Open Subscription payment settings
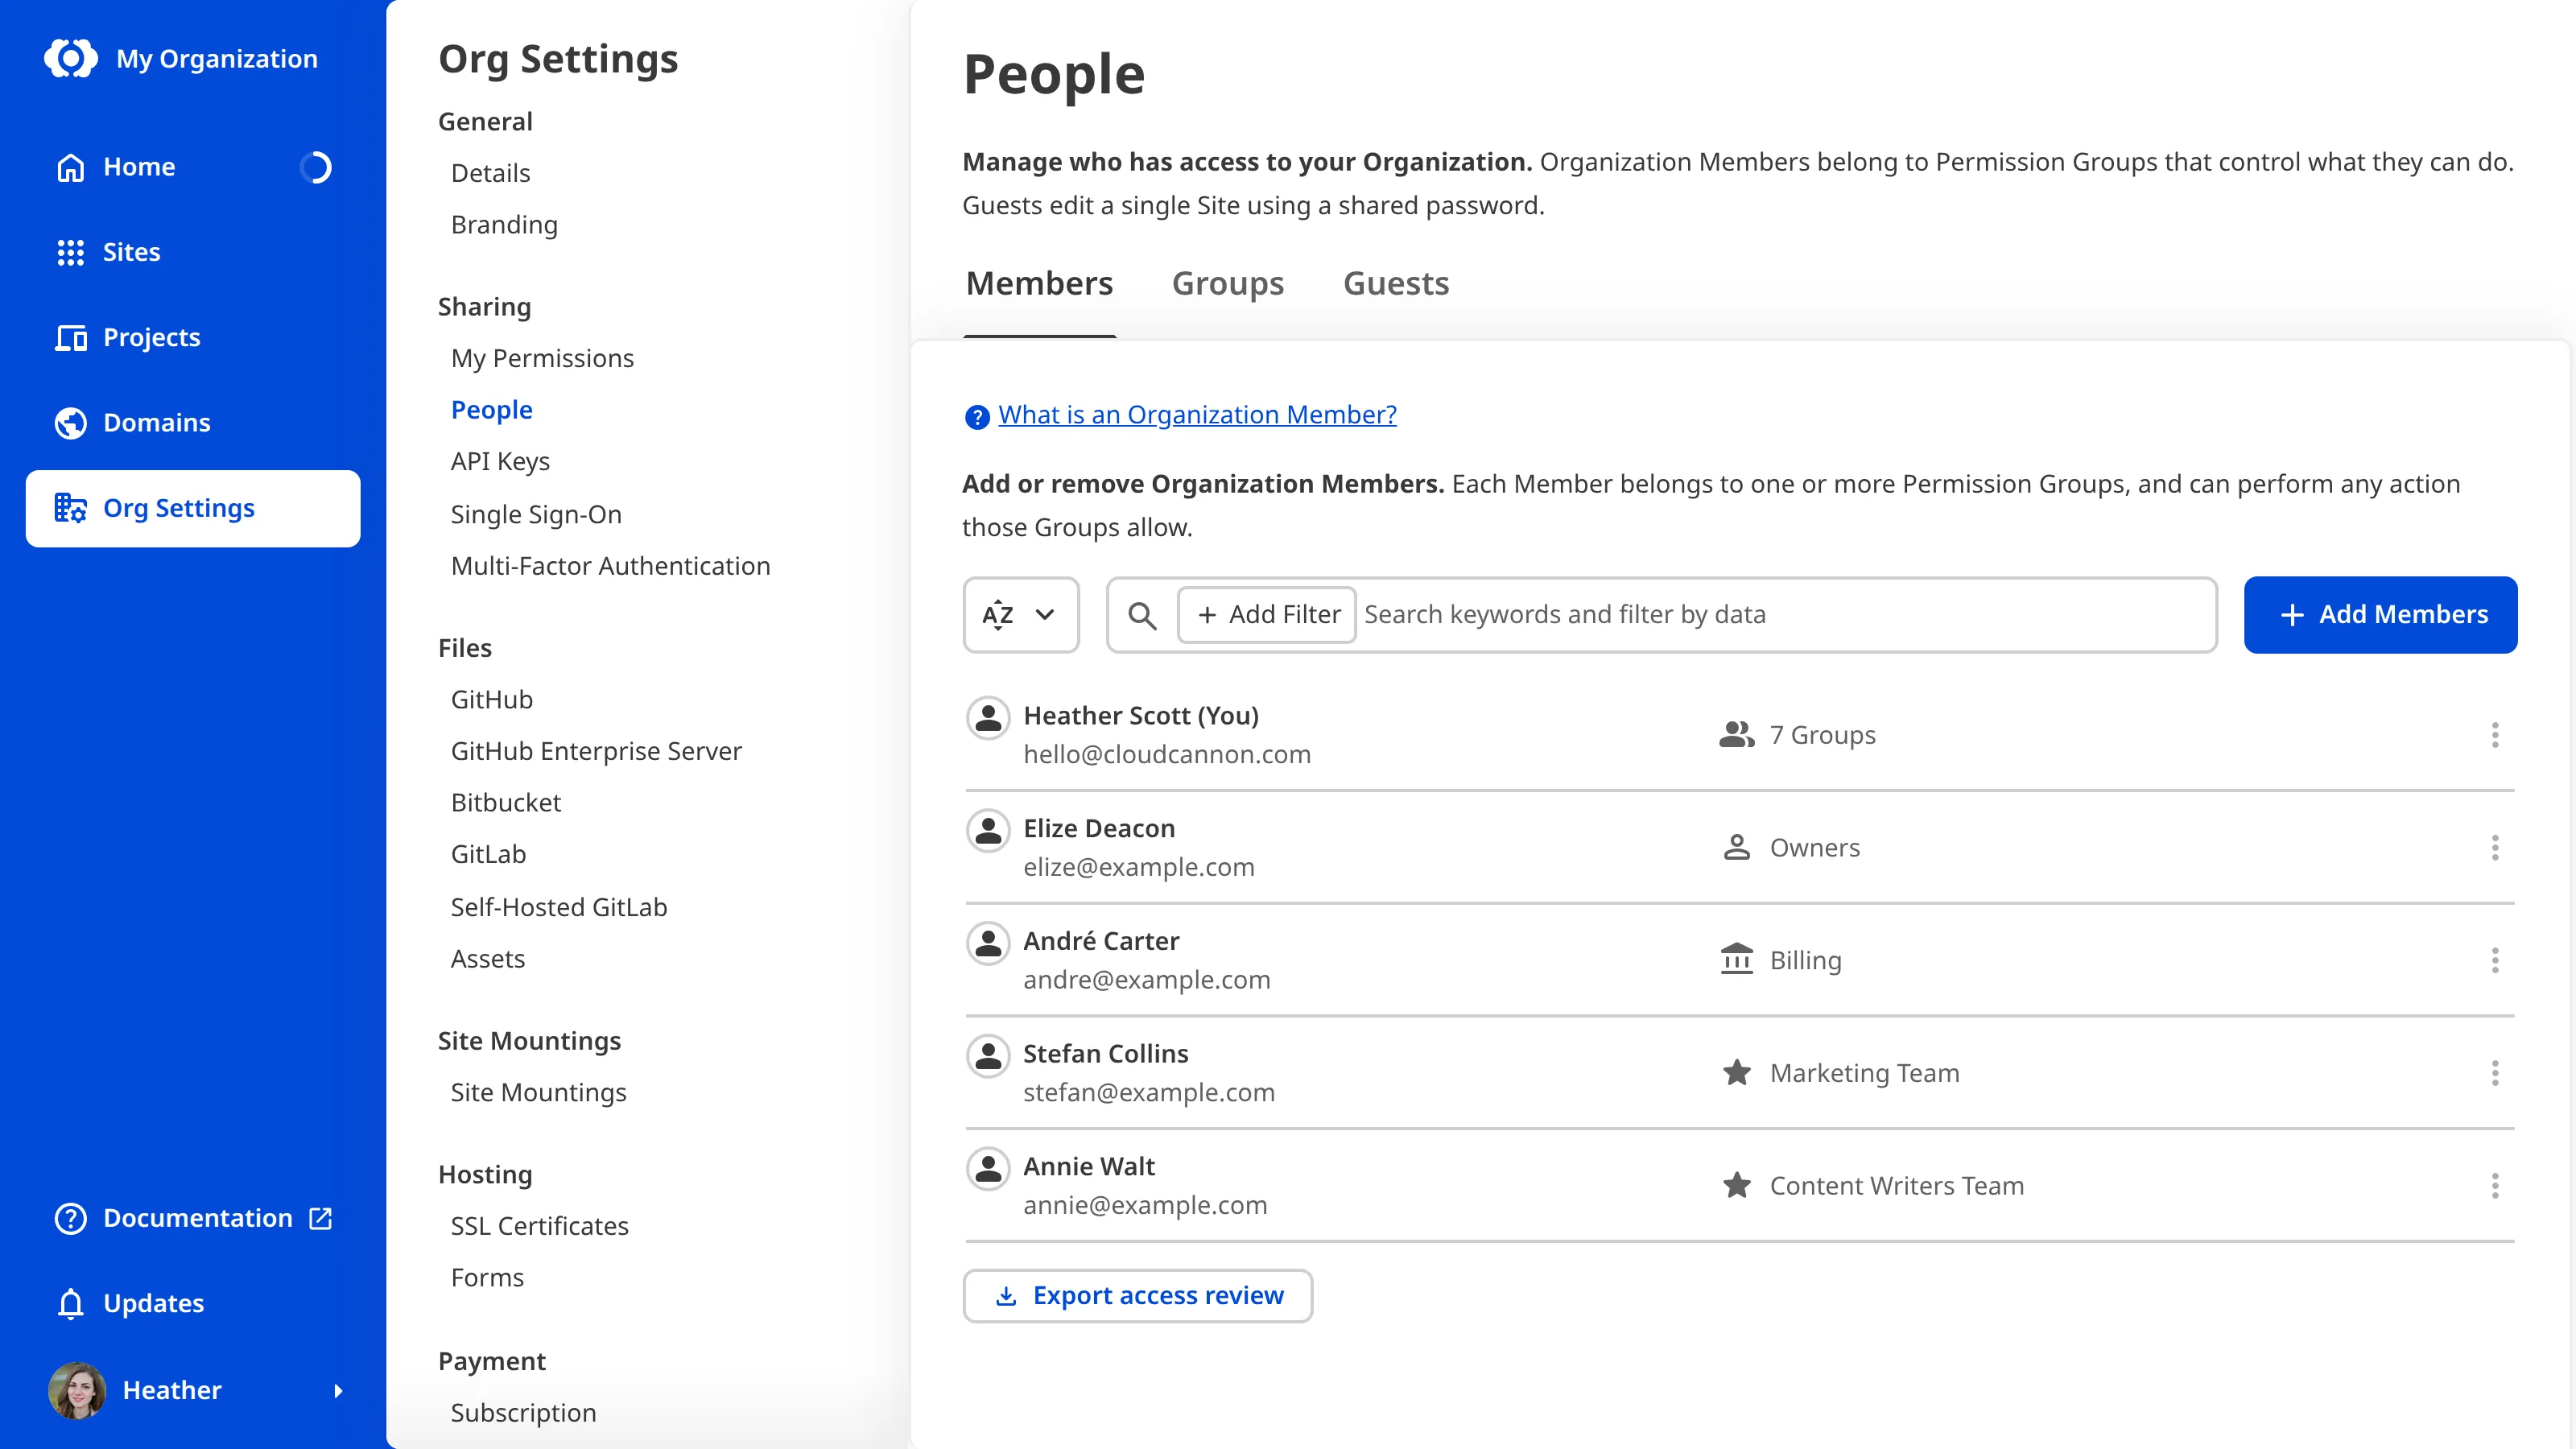2576x1449 pixels. coord(523,1413)
